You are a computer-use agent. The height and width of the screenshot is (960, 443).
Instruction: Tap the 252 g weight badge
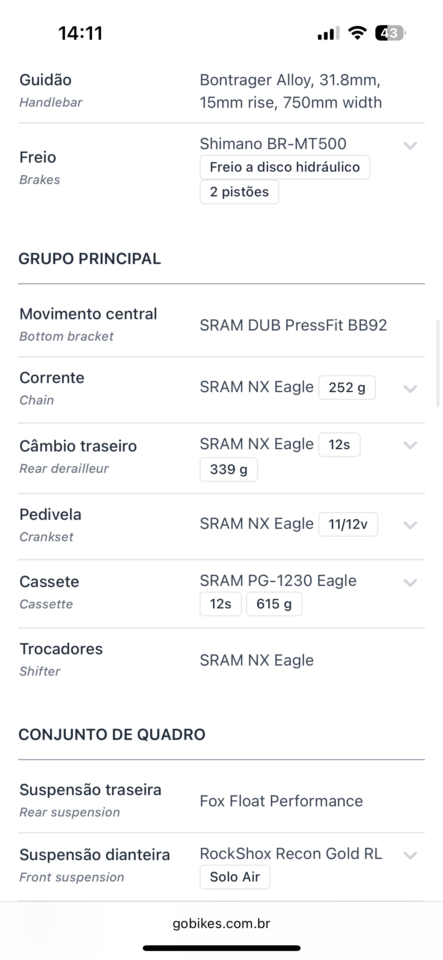pos(347,388)
